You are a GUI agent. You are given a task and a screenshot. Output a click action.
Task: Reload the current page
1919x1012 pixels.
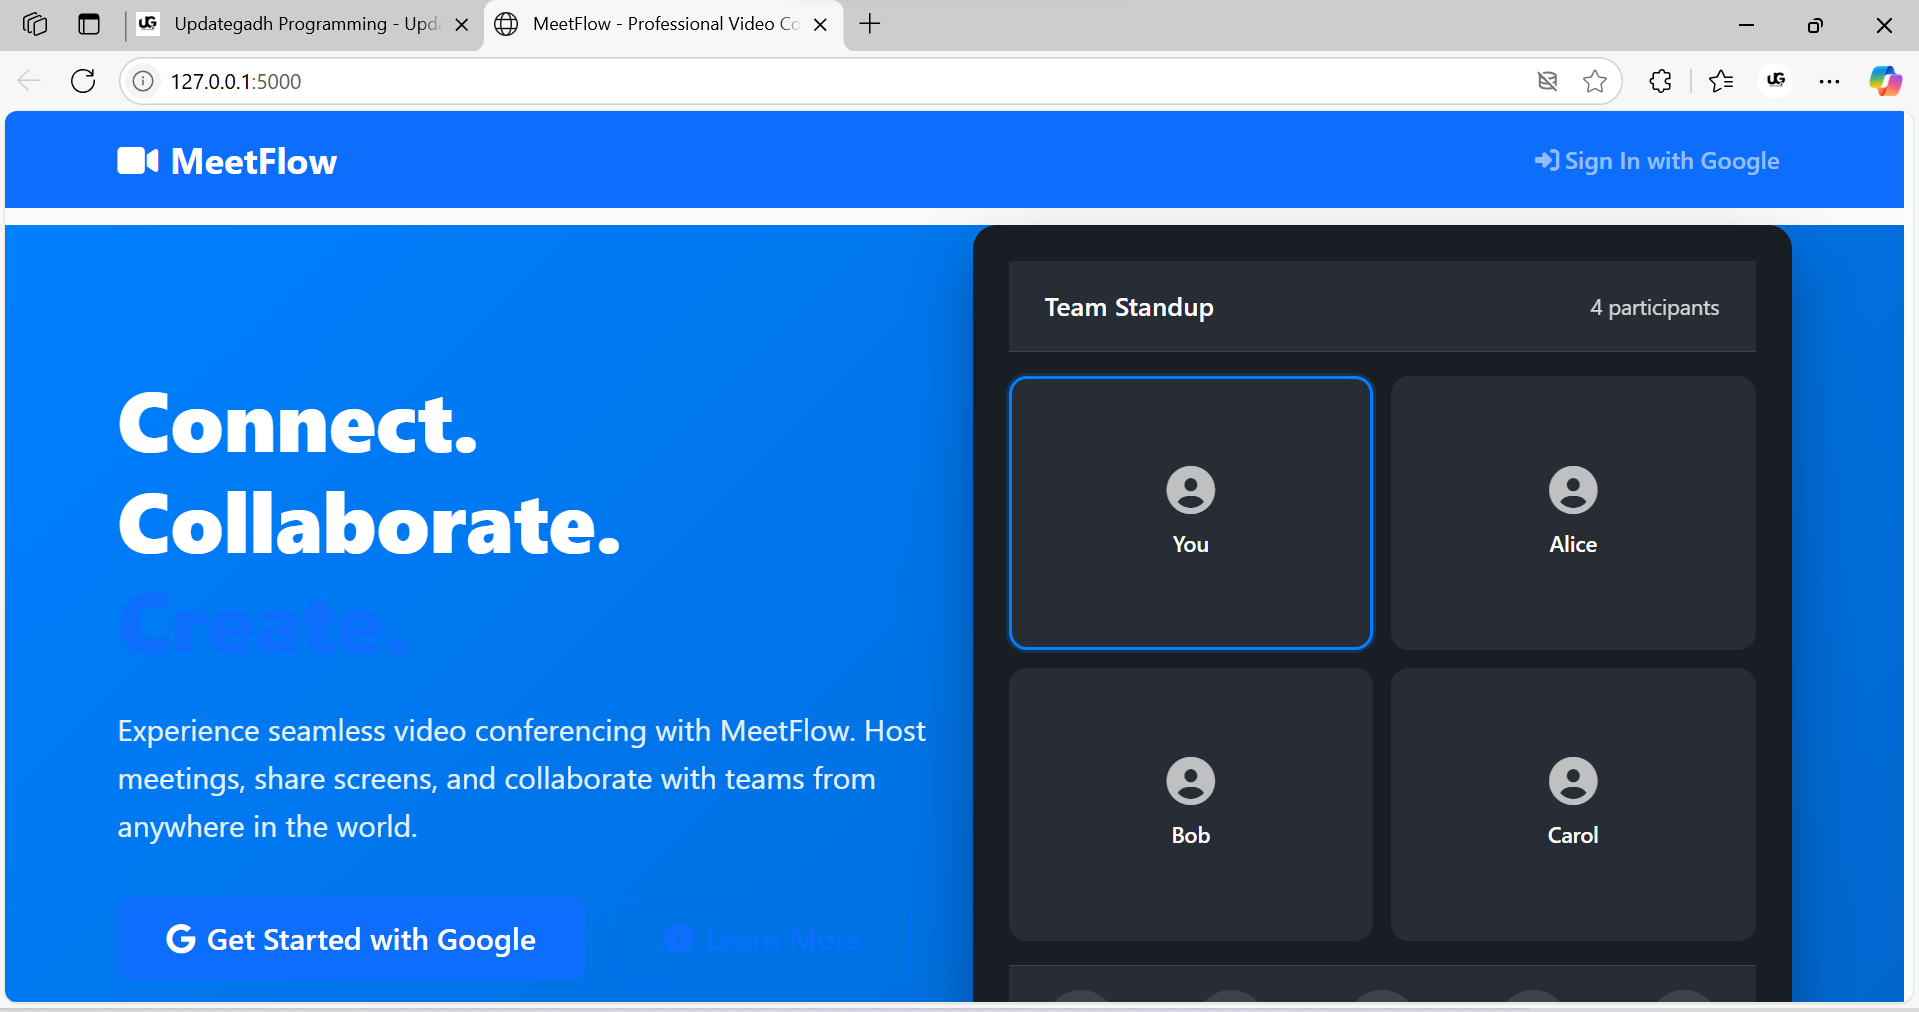pos(83,81)
